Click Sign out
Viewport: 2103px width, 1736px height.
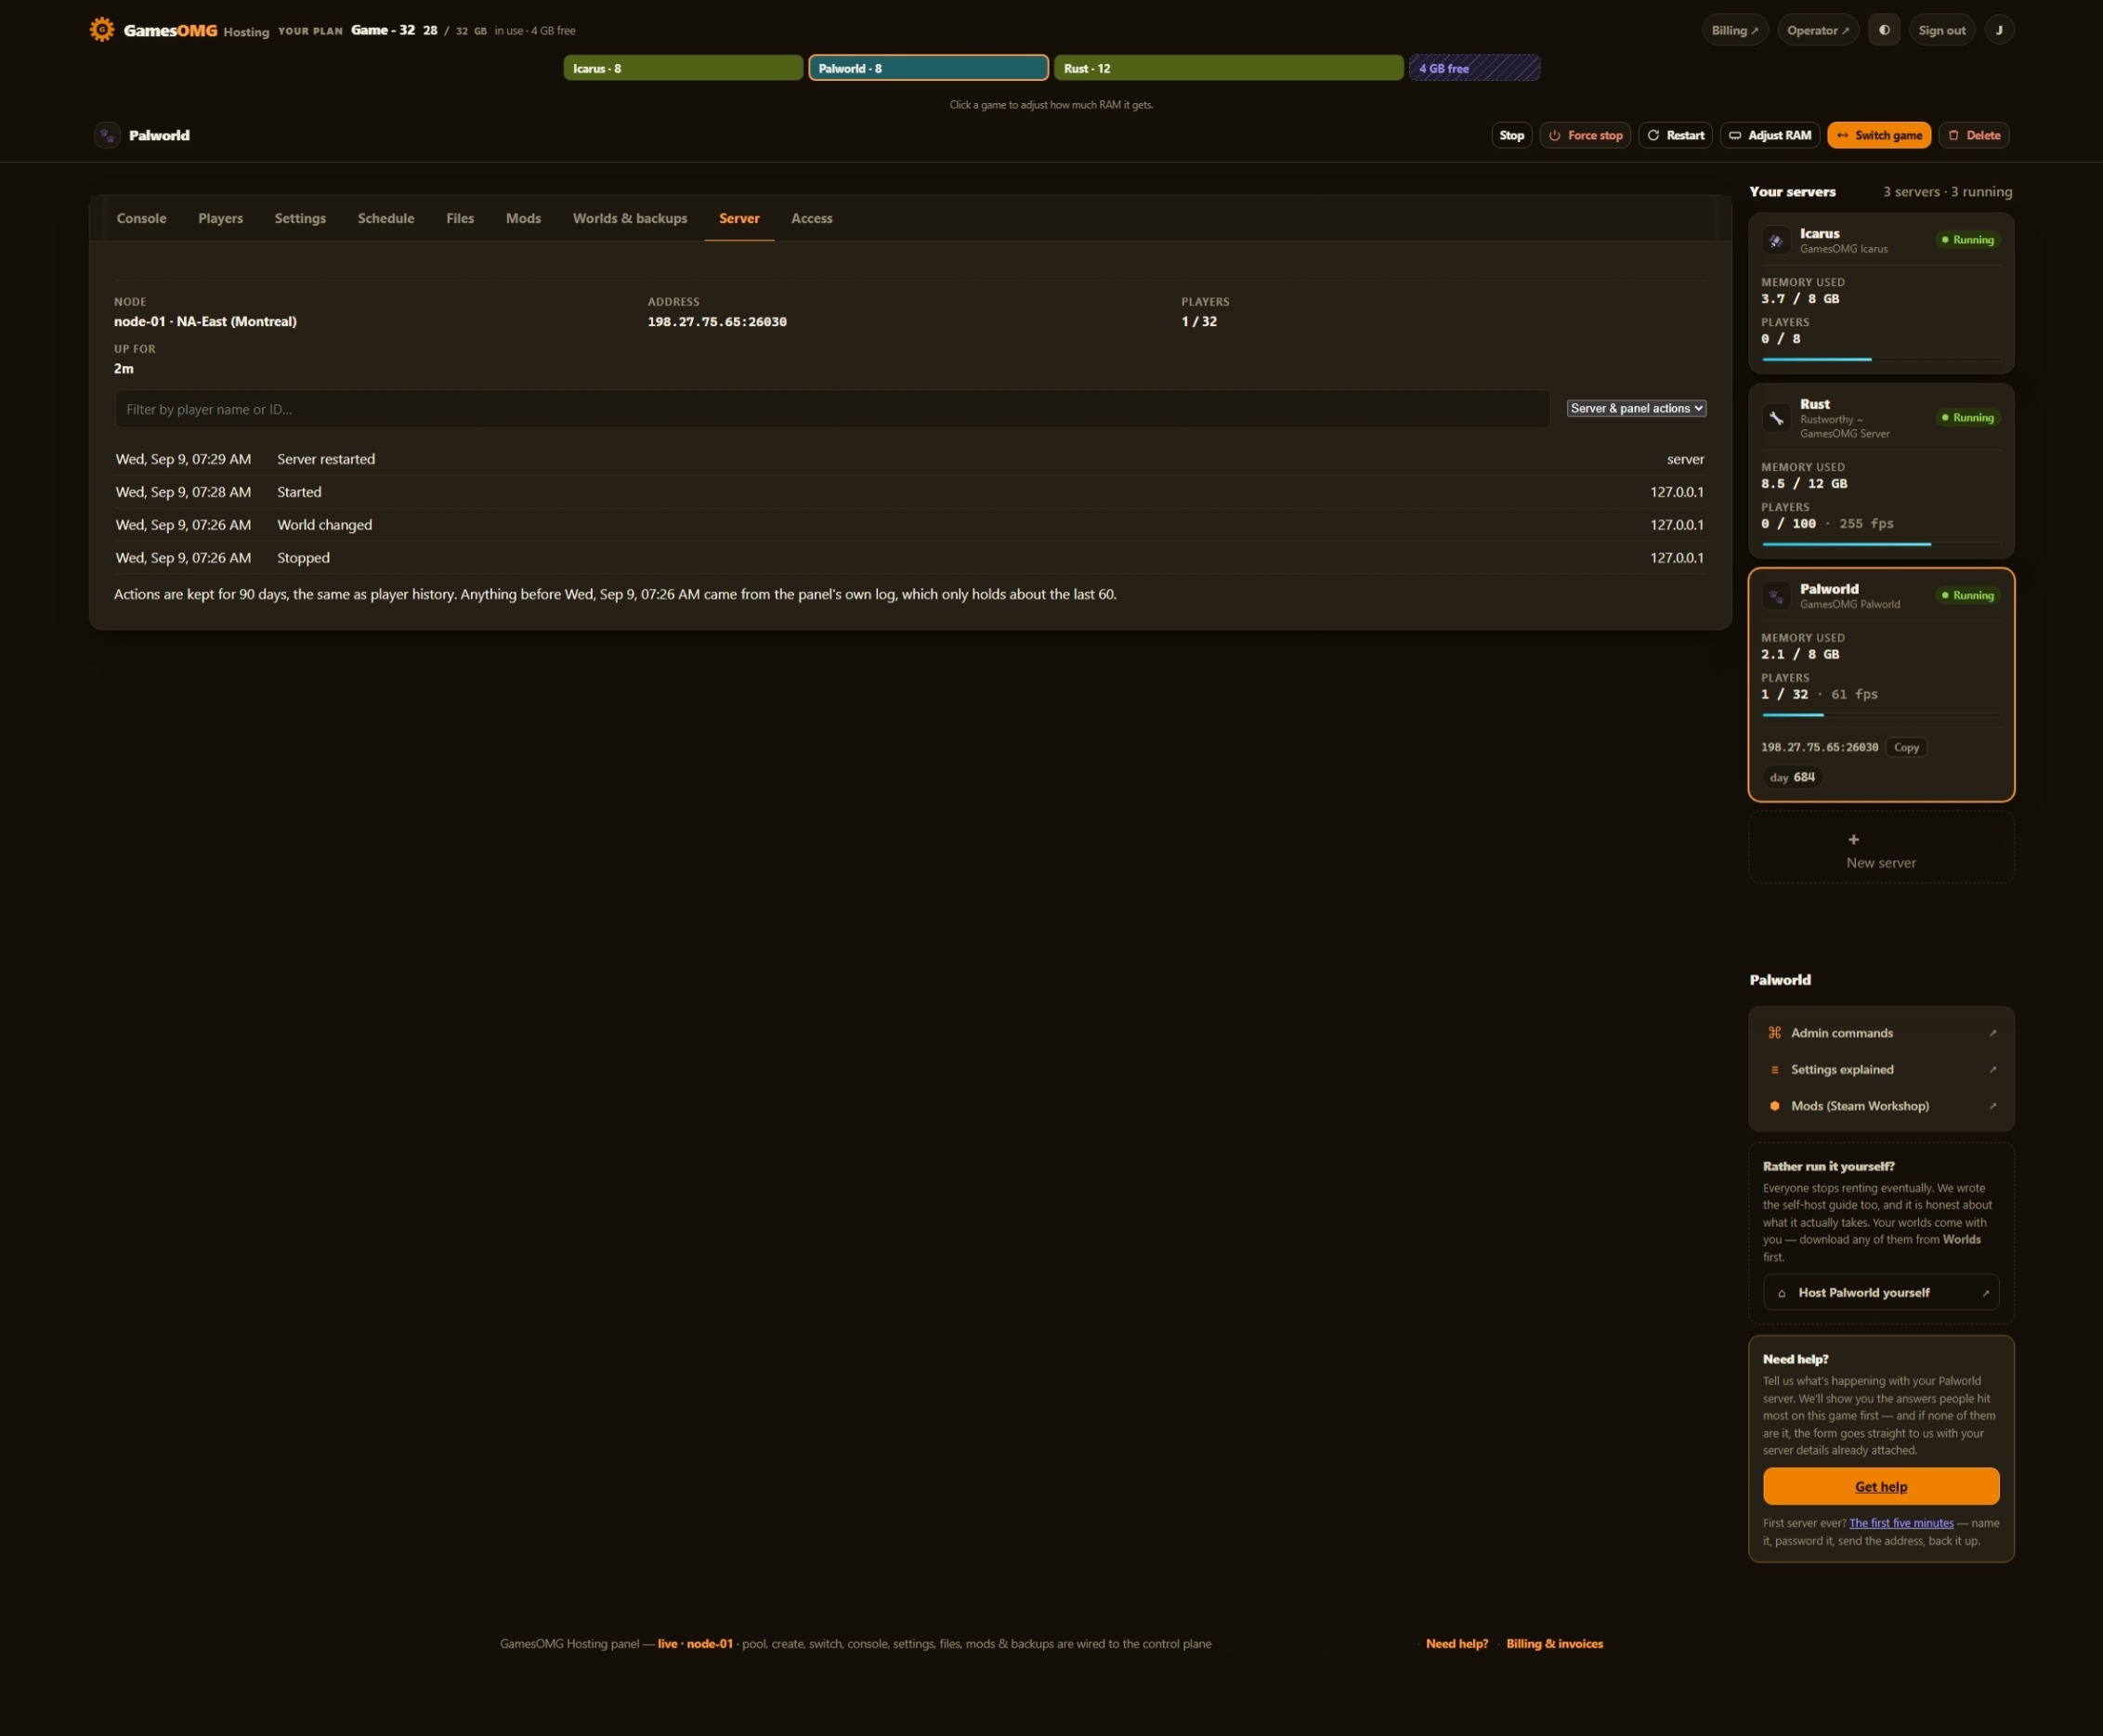[x=1942, y=30]
